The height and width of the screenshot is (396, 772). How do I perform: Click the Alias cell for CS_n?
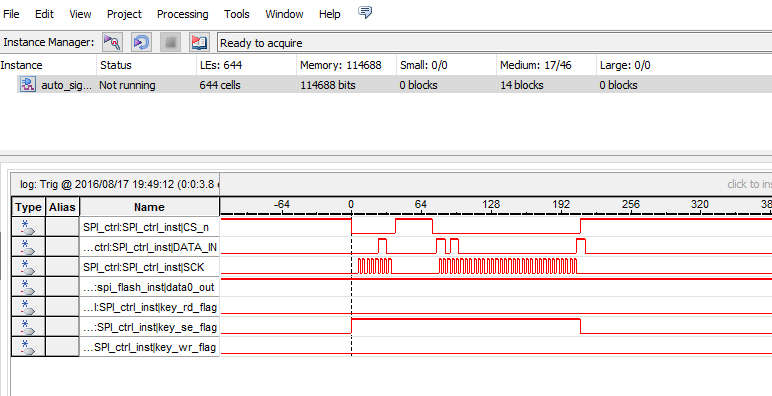(62, 227)
